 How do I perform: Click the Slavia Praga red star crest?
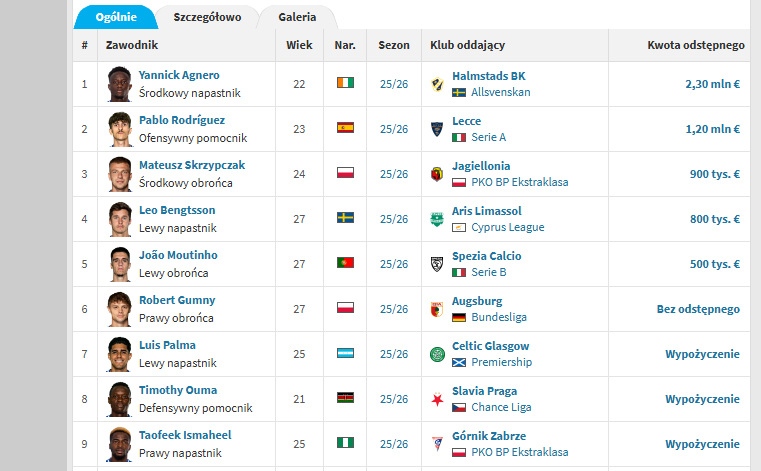click(437, 399)
